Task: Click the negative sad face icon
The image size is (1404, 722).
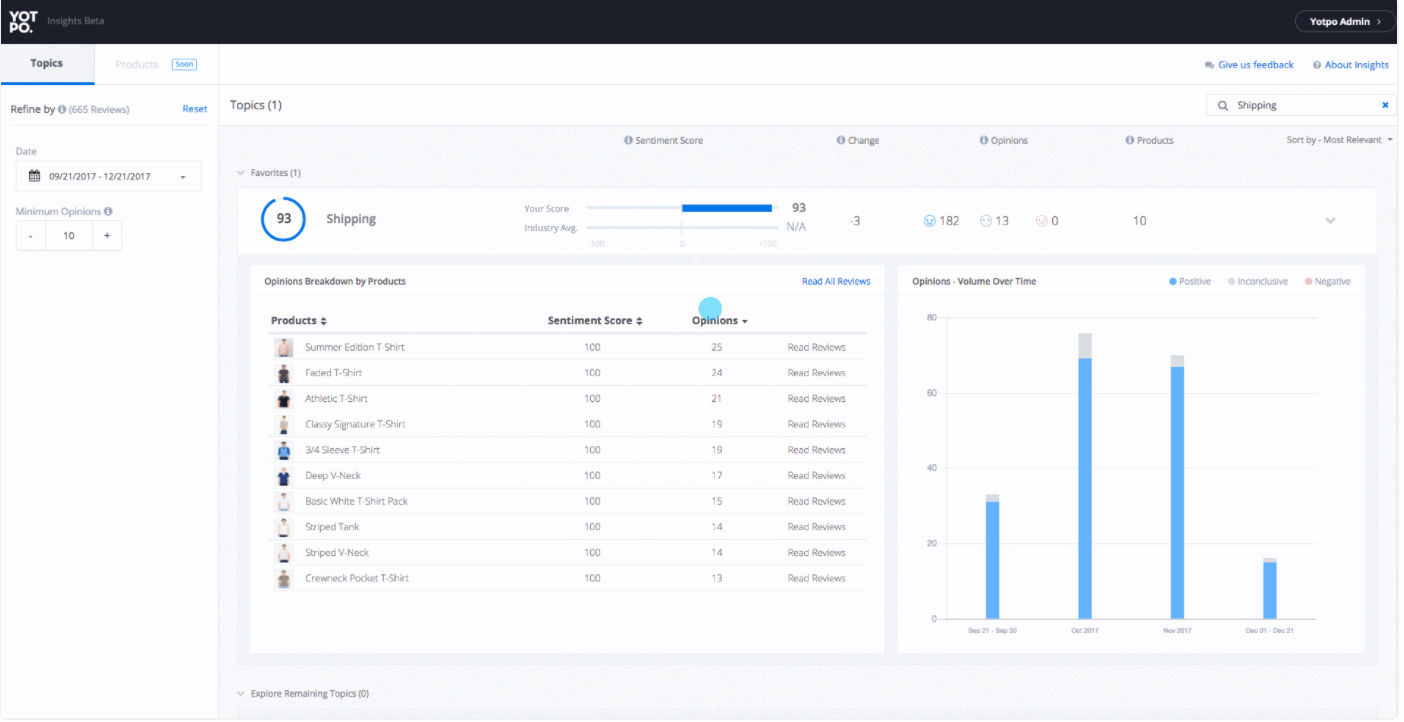Action: click(1041, 221)
